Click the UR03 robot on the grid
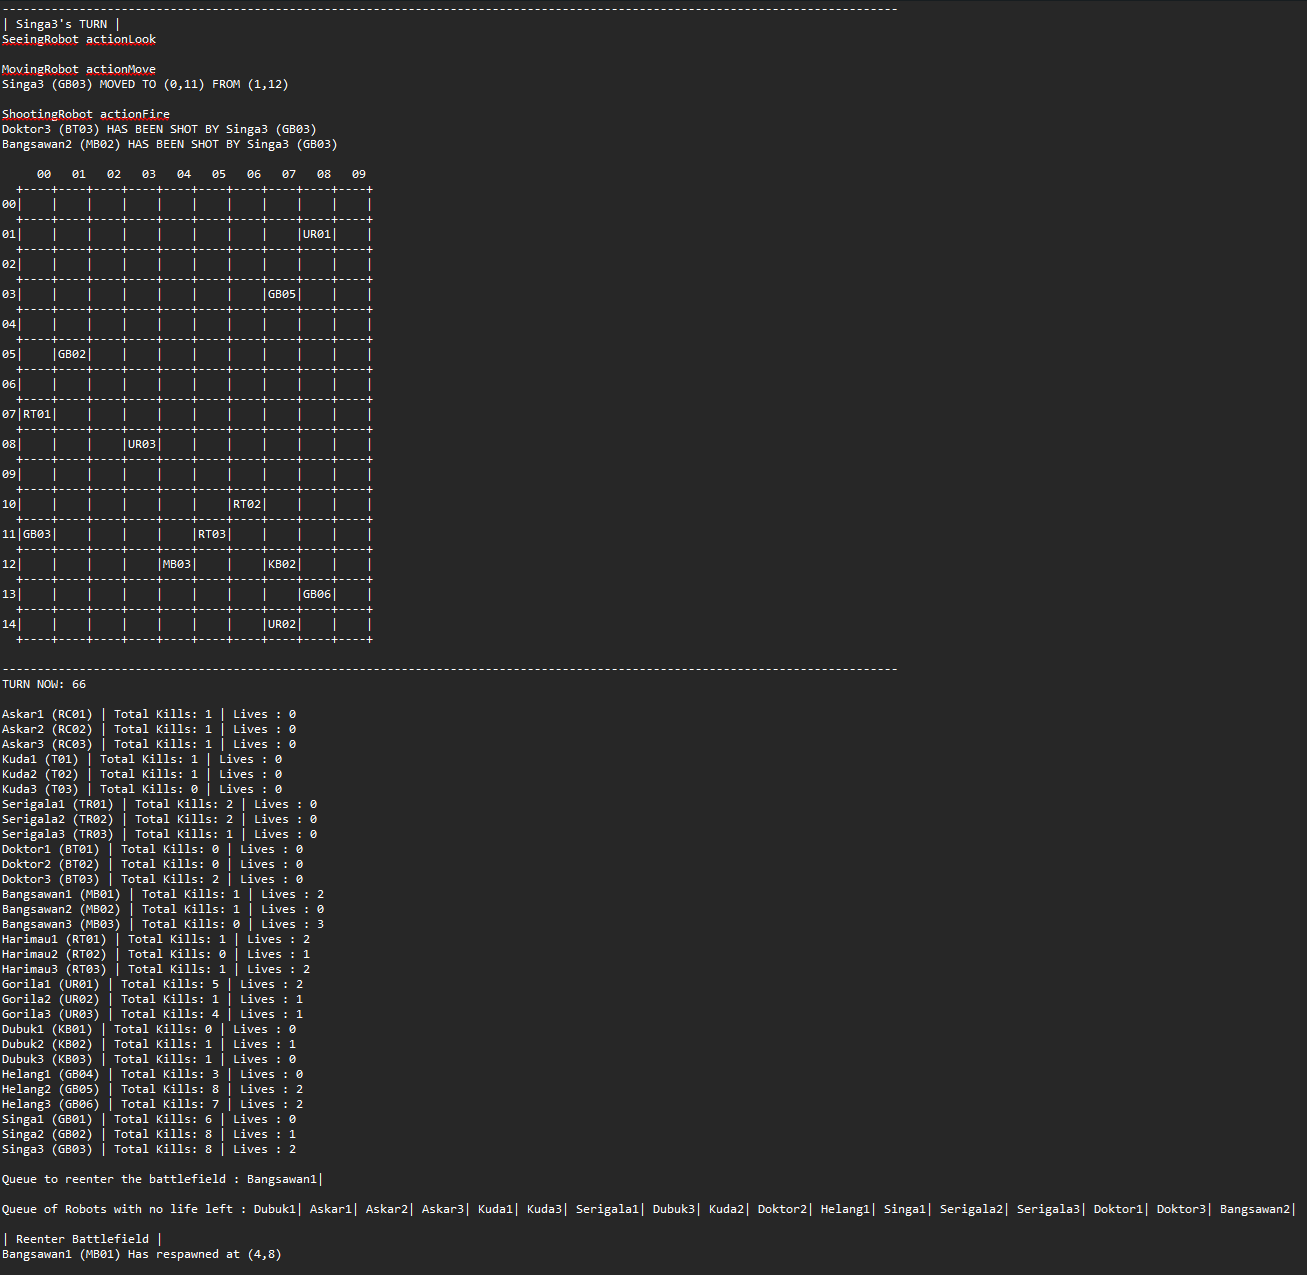This screenshot has height=1275, width=1307. point(142,444)
